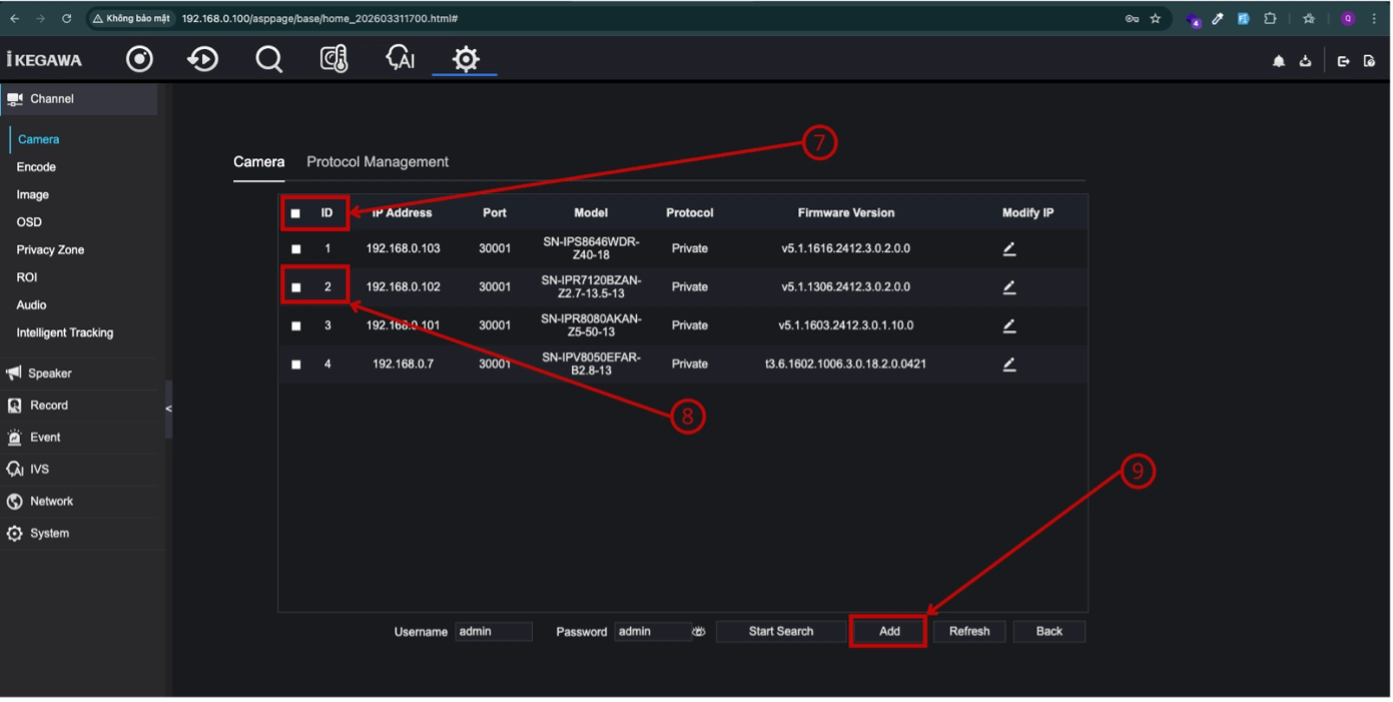Viewport: 1393px width, 702px height.
Task: Open the live view icon in top bar
Action: pos(140,59)
